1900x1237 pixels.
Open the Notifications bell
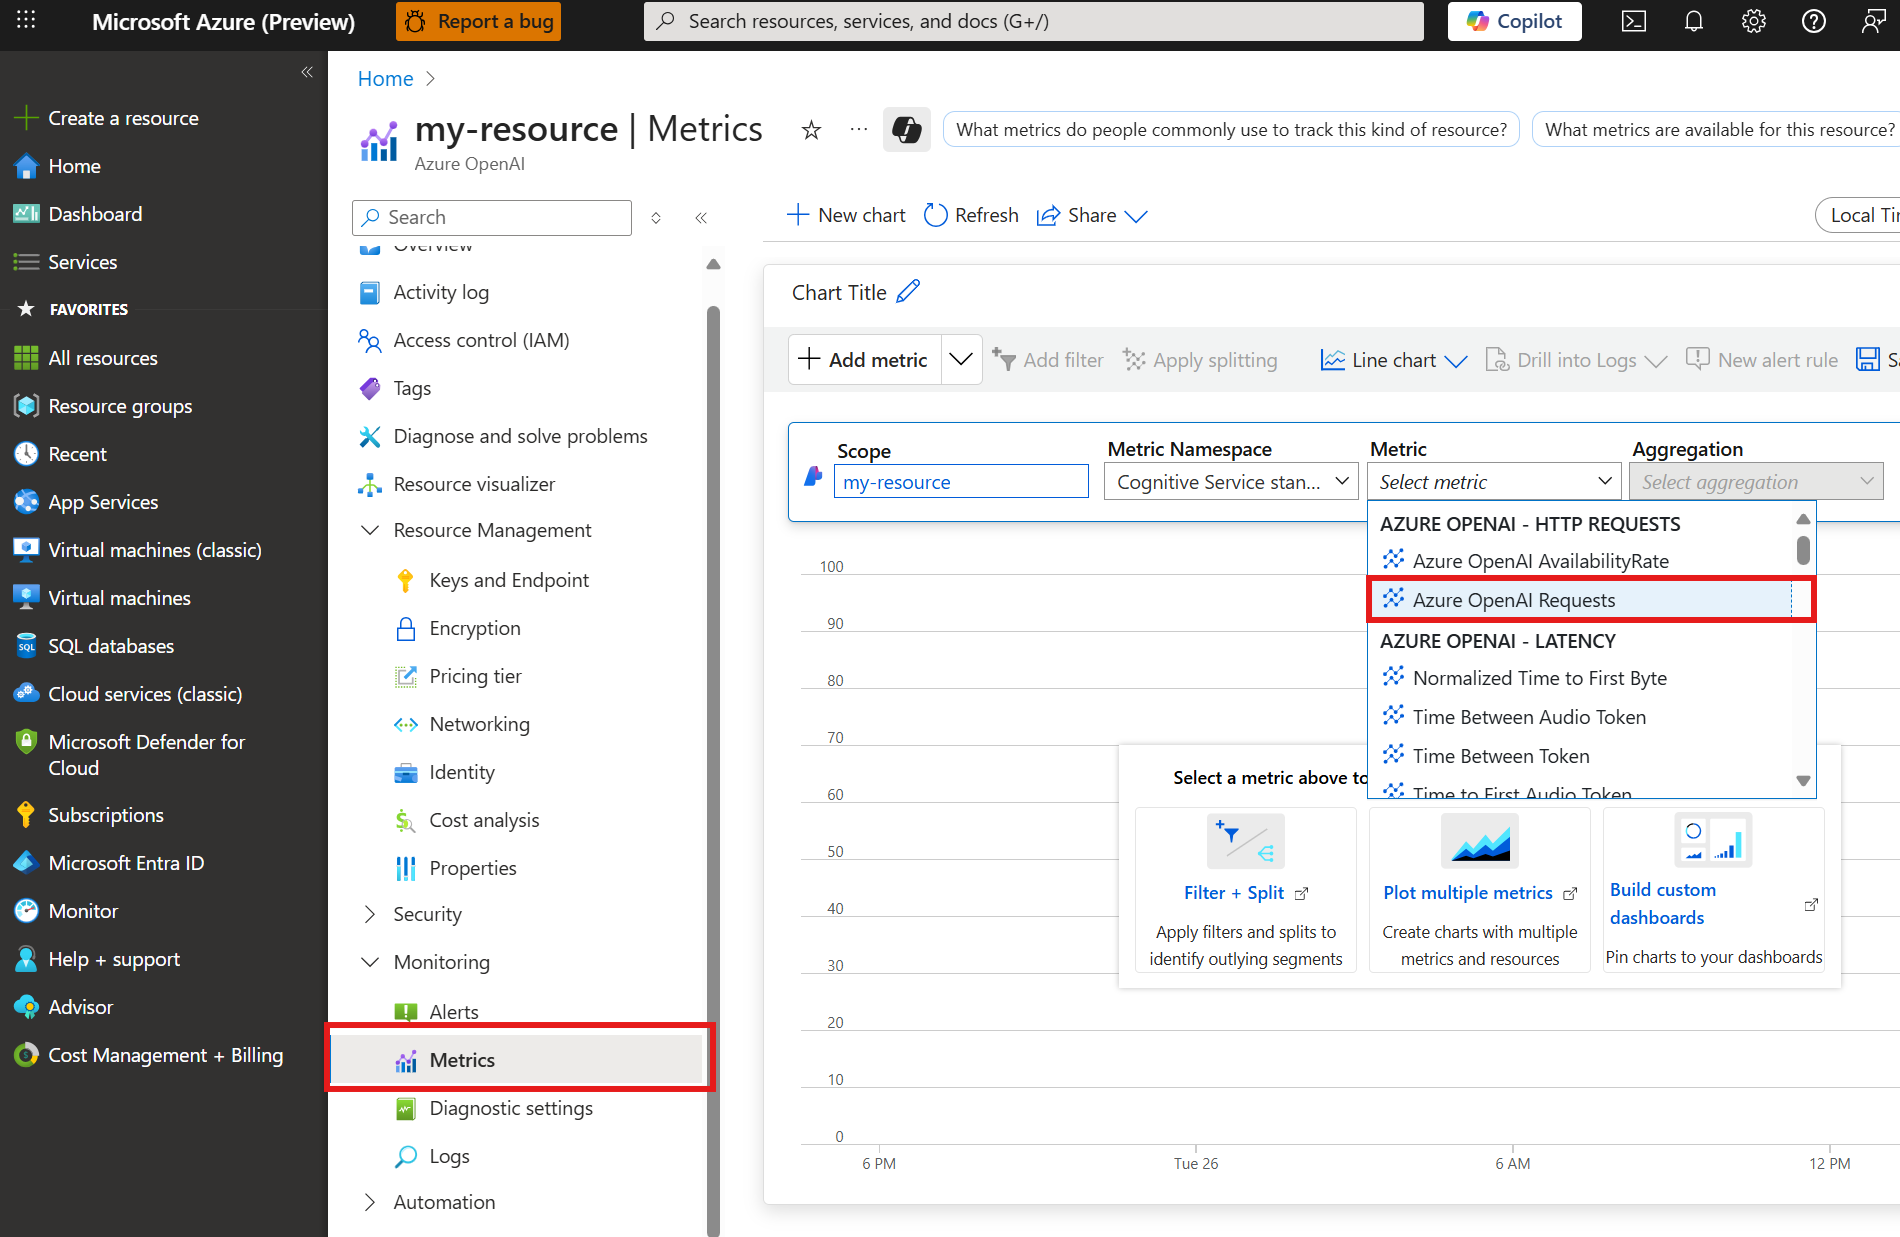pyautogui.click(x=1693, y=21)
